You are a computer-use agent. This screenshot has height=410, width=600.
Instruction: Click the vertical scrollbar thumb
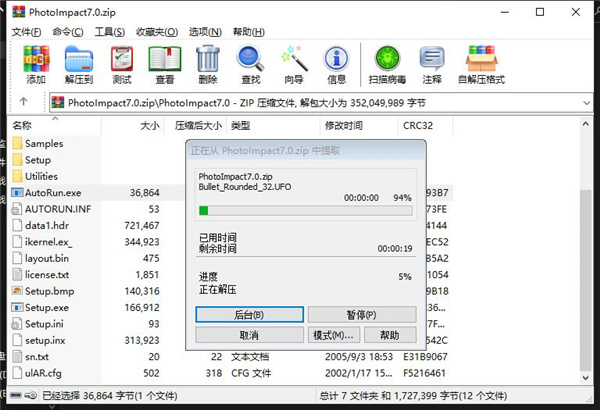tap(585, 279)
